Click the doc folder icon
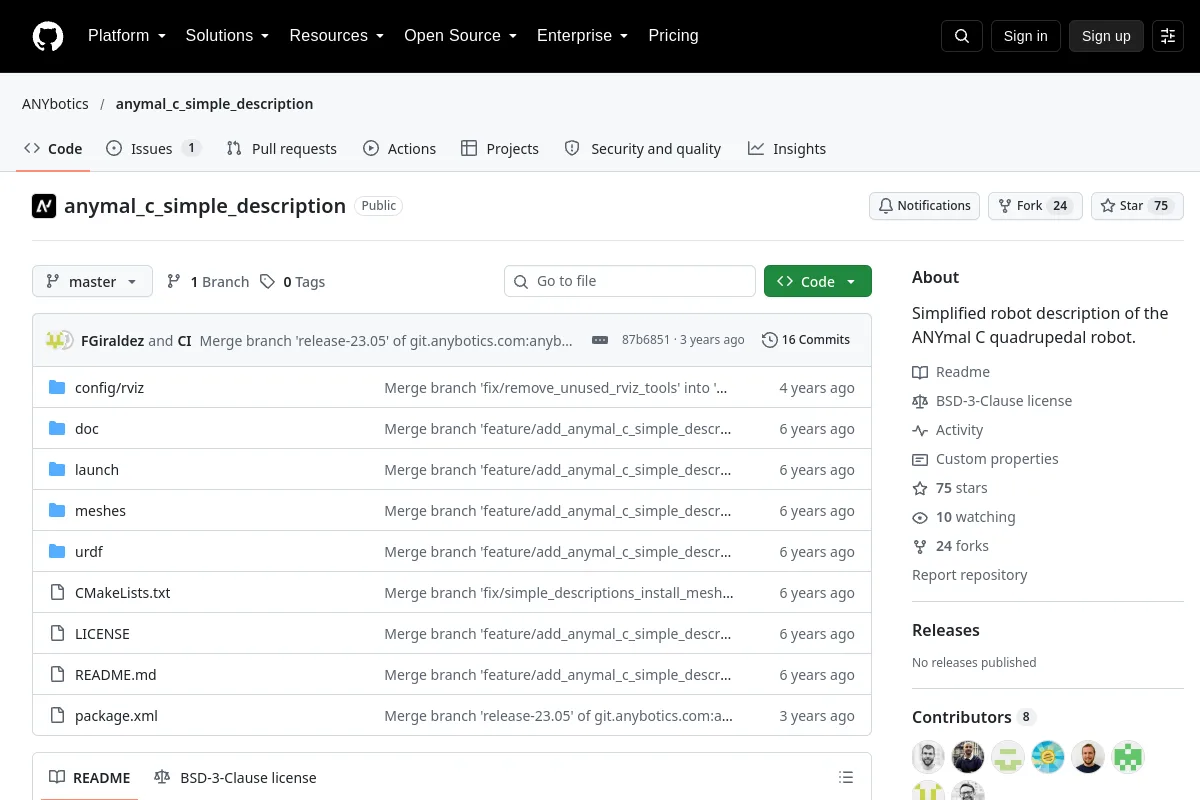Screen dimensions: 1200x800 pos(57,429)
